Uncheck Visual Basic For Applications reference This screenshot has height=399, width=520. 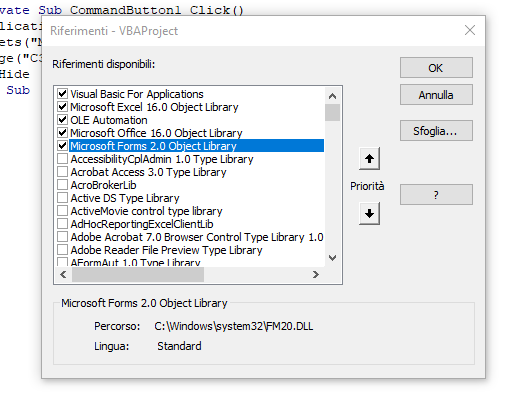pyautogui.click(x=62, y=94)
